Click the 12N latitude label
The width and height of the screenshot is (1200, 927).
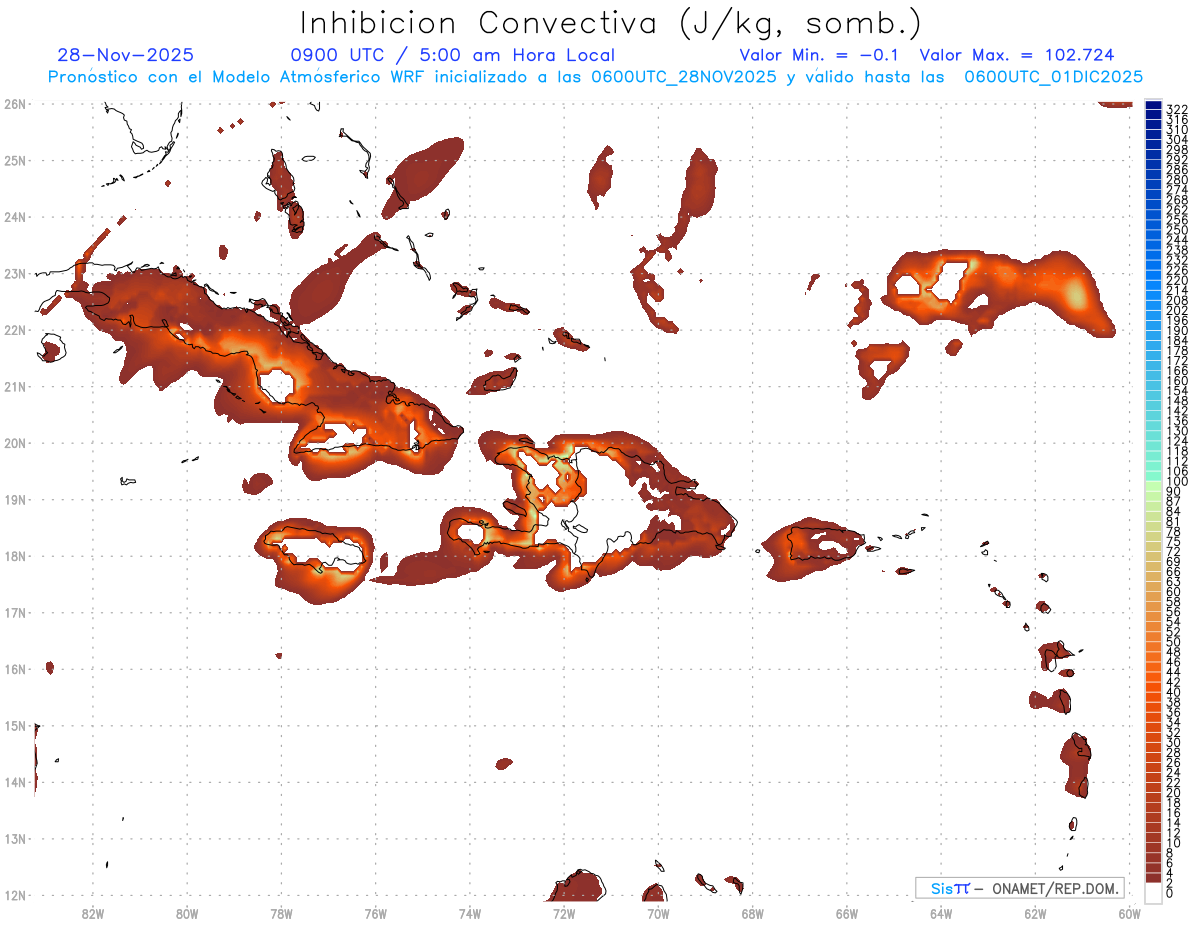click(14, 895)
